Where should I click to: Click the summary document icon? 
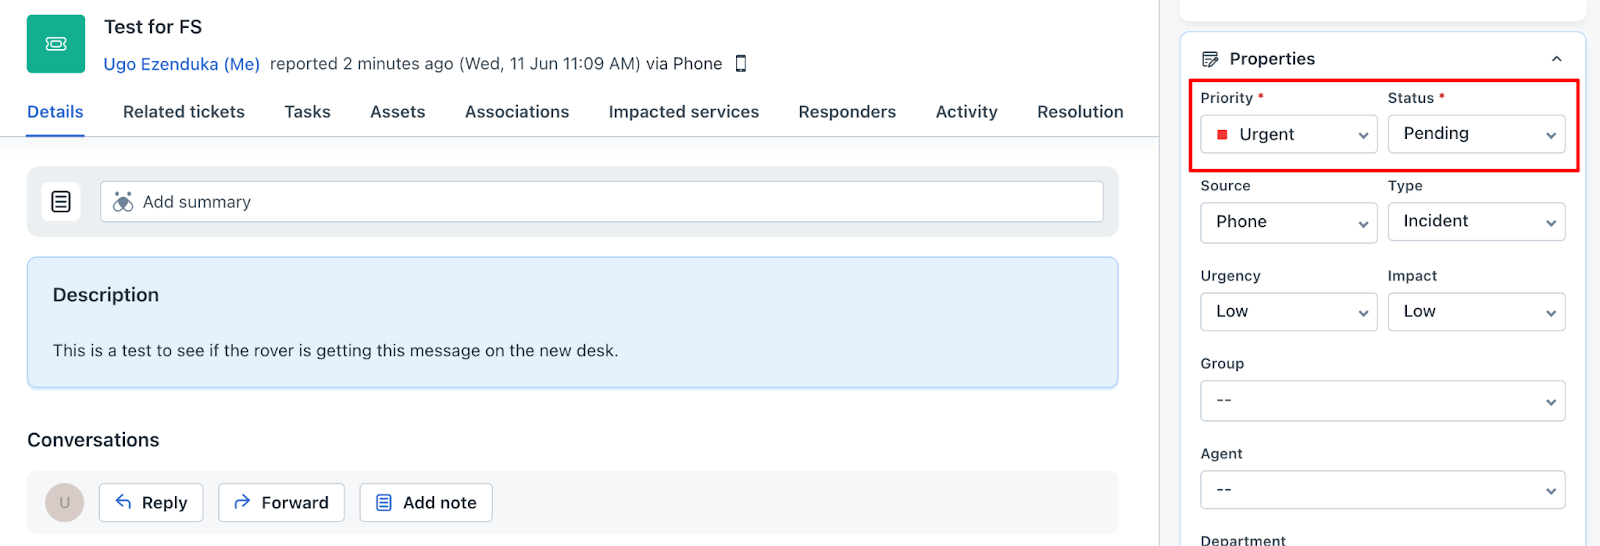[x=61, y=202]
